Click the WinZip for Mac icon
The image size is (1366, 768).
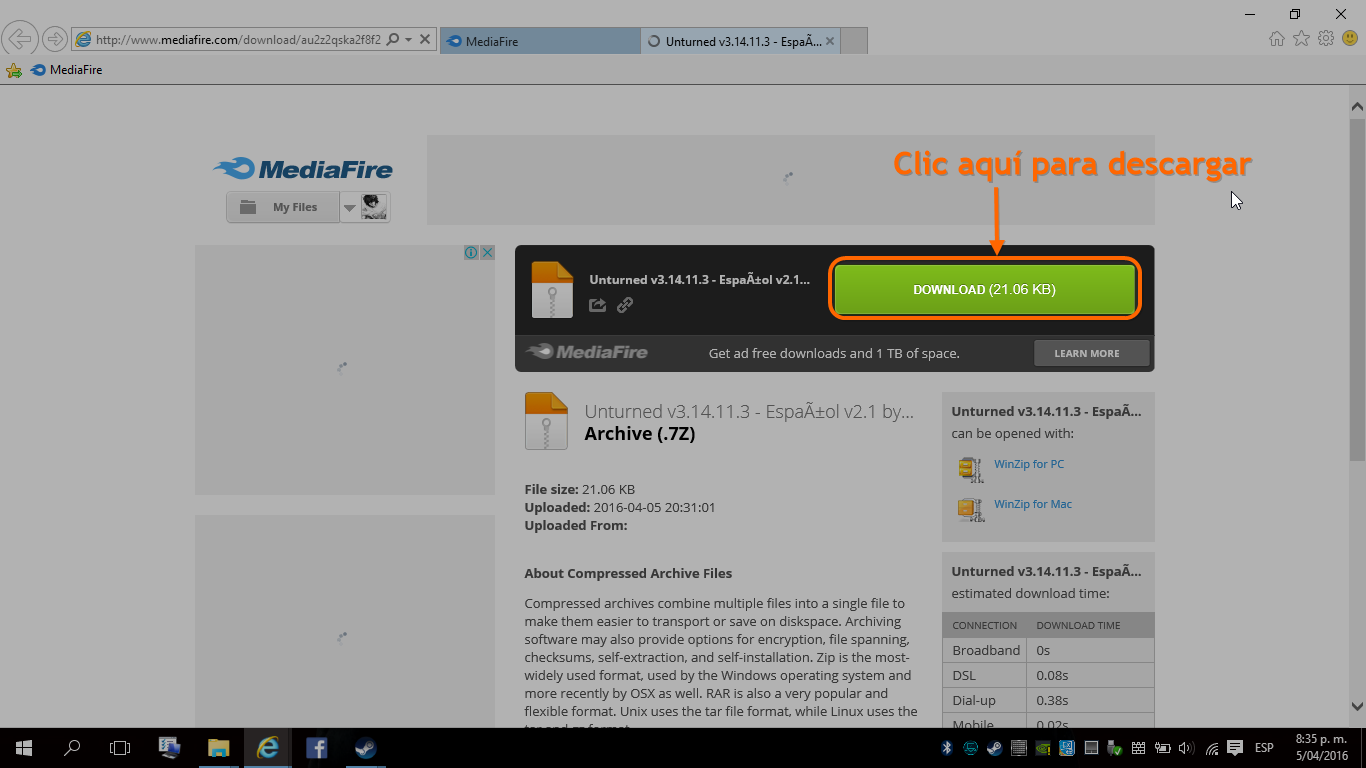click(x=970, y=509)
